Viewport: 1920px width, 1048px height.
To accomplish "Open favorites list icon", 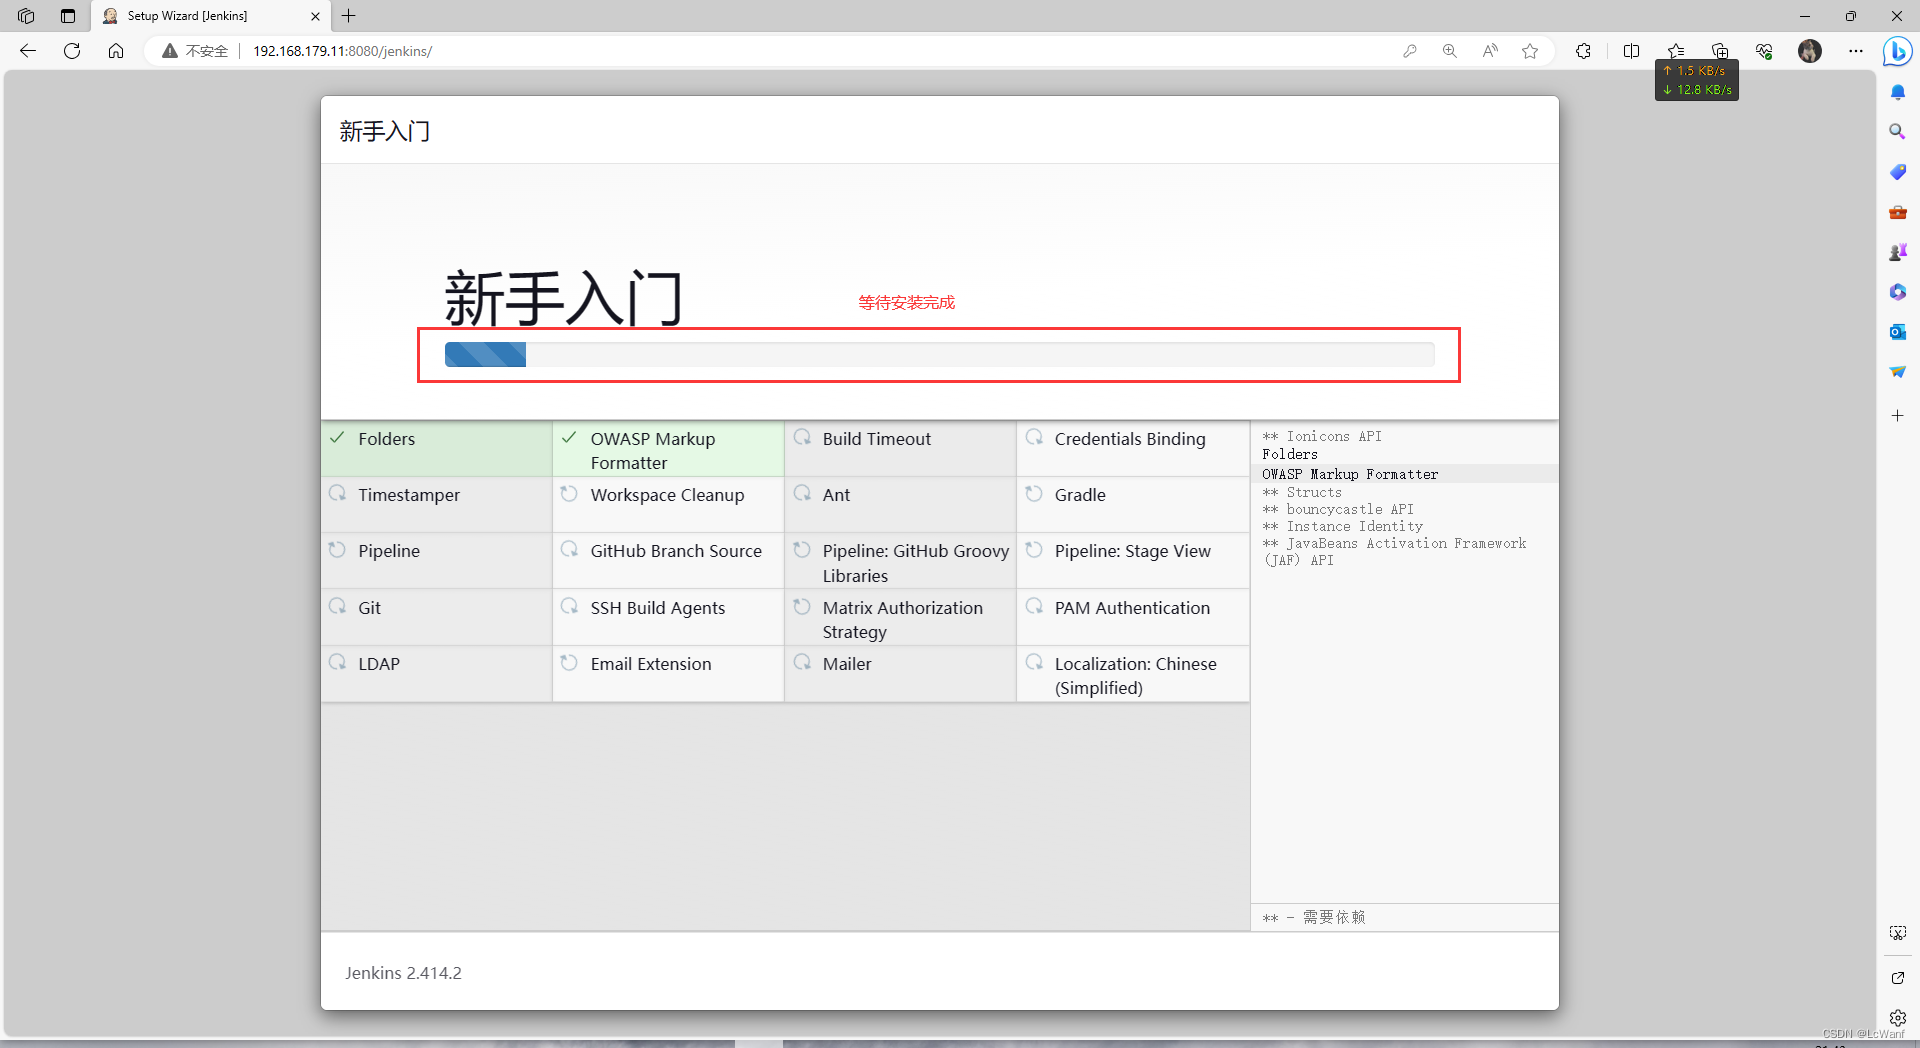I will (1676, 51).
